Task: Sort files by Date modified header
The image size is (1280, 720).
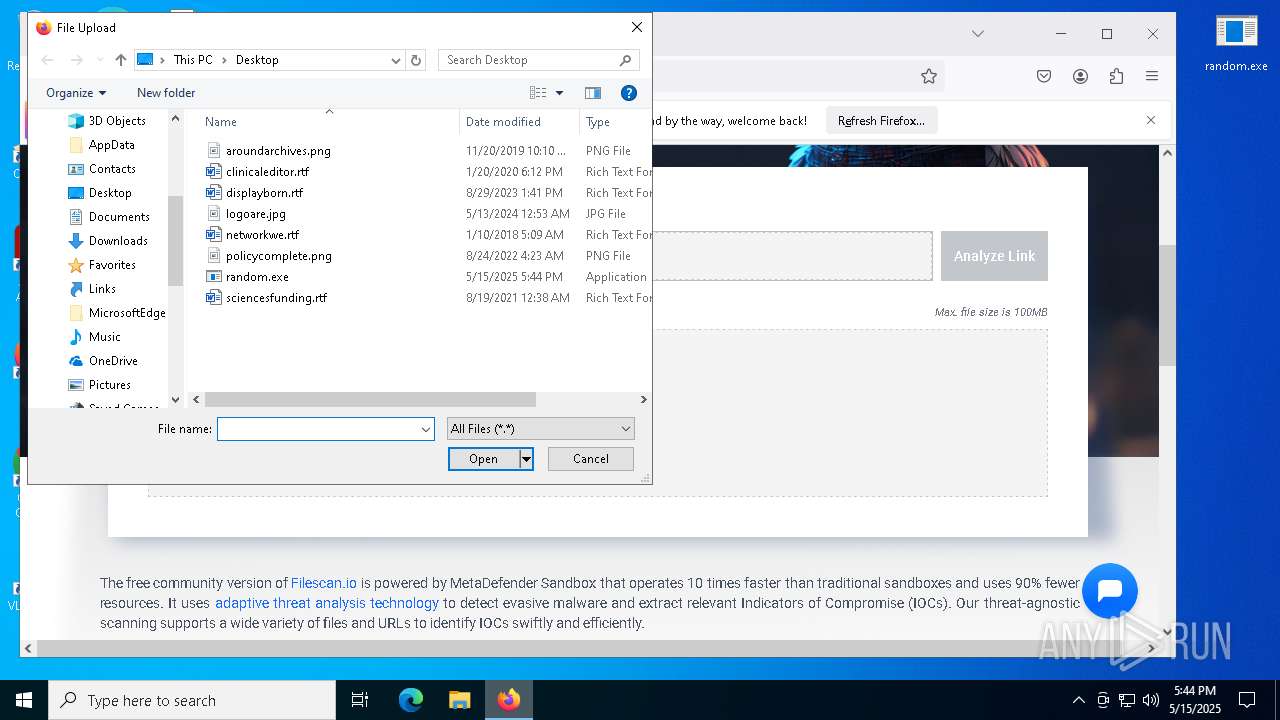Action: point(503,122)
